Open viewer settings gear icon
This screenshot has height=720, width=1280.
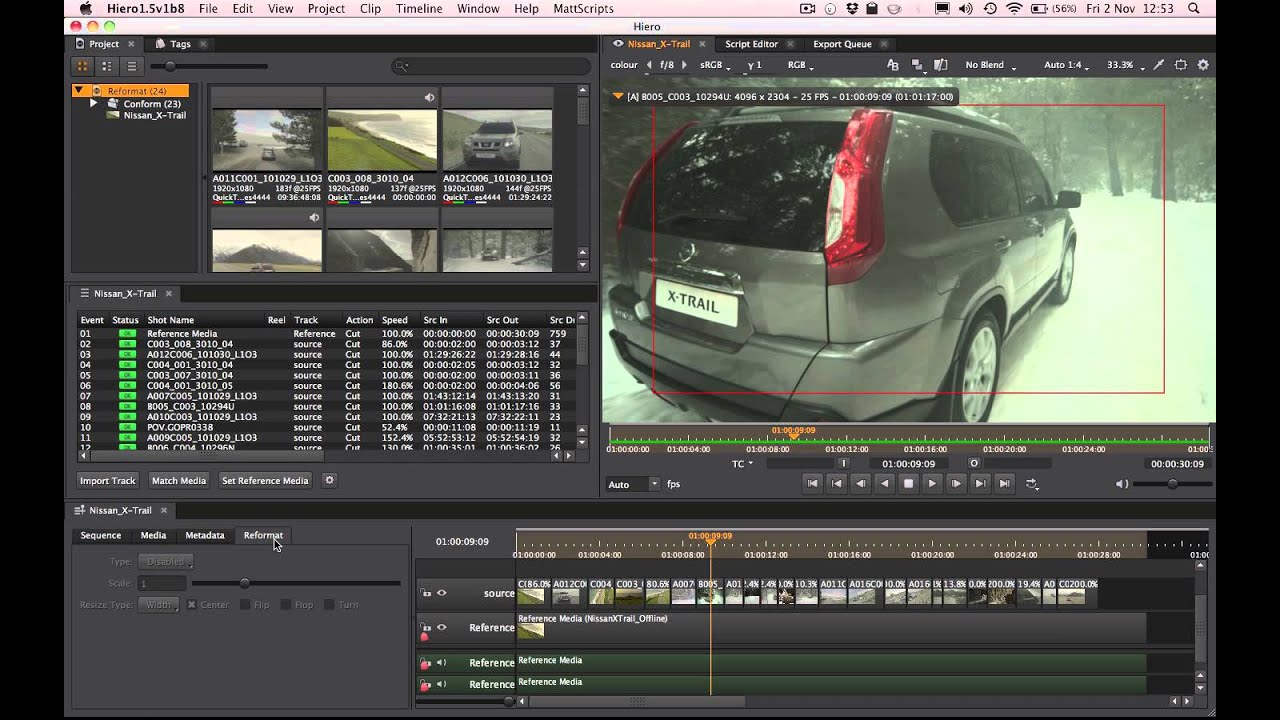pos(1203,65)
